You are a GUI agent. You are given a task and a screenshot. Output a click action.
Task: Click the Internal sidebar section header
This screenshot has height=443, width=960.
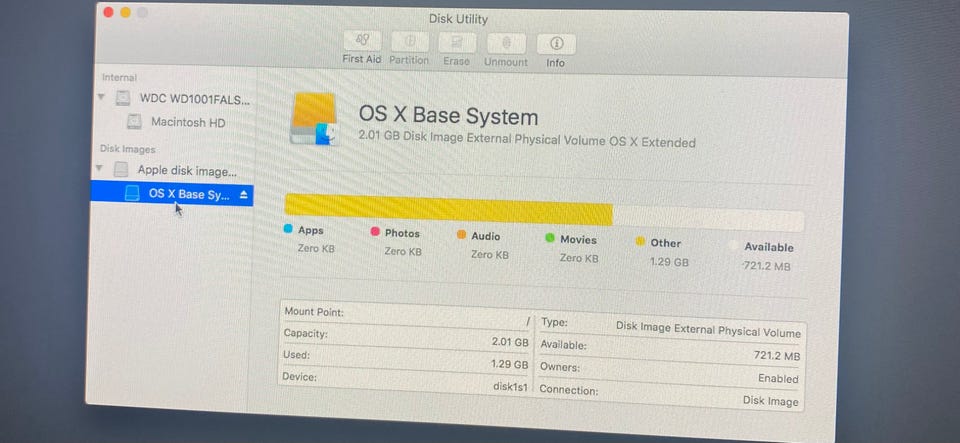119,77
